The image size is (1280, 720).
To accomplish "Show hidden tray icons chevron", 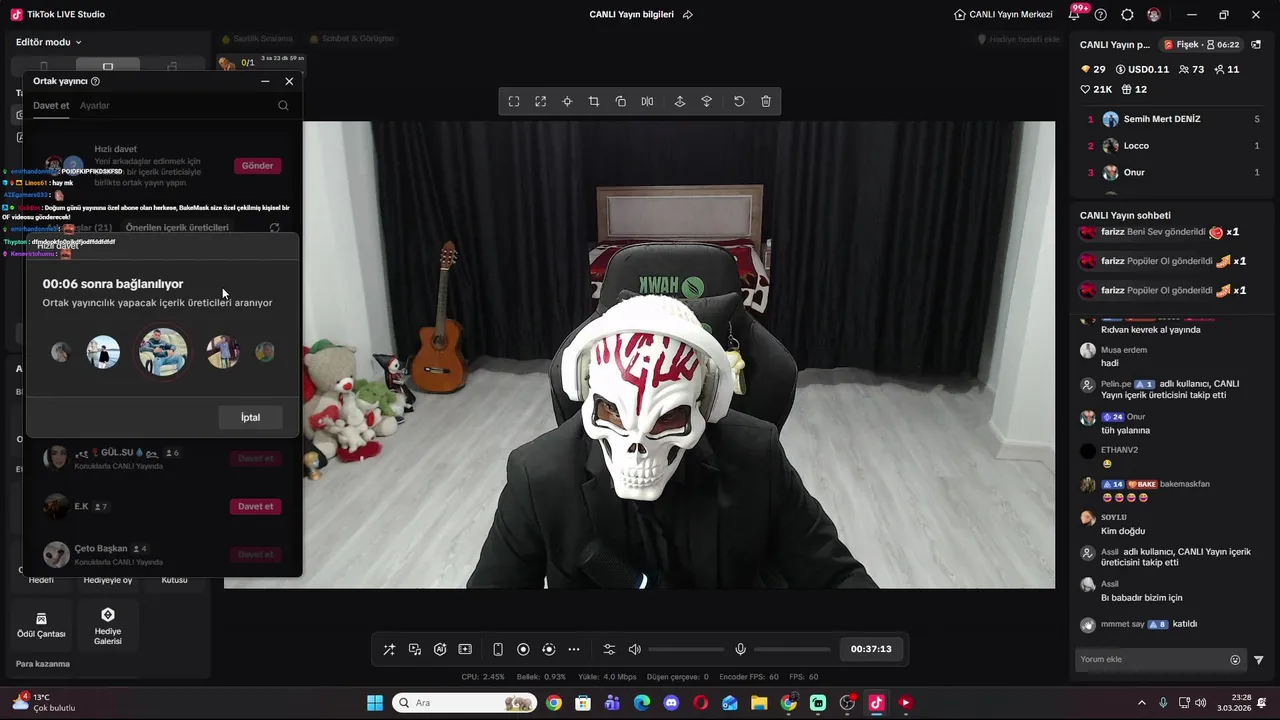I will point(1142,703).
